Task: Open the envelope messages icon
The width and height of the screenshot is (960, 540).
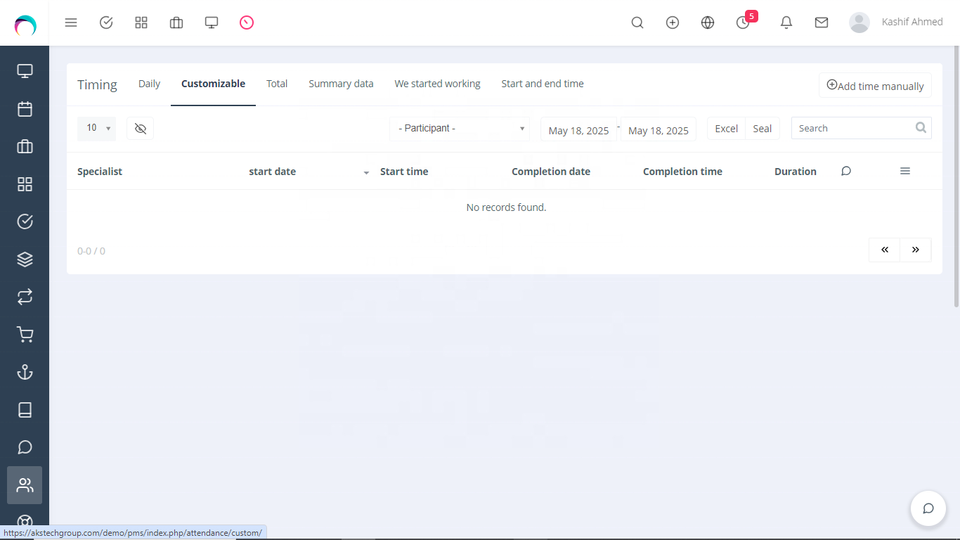Action: (821, 22)
